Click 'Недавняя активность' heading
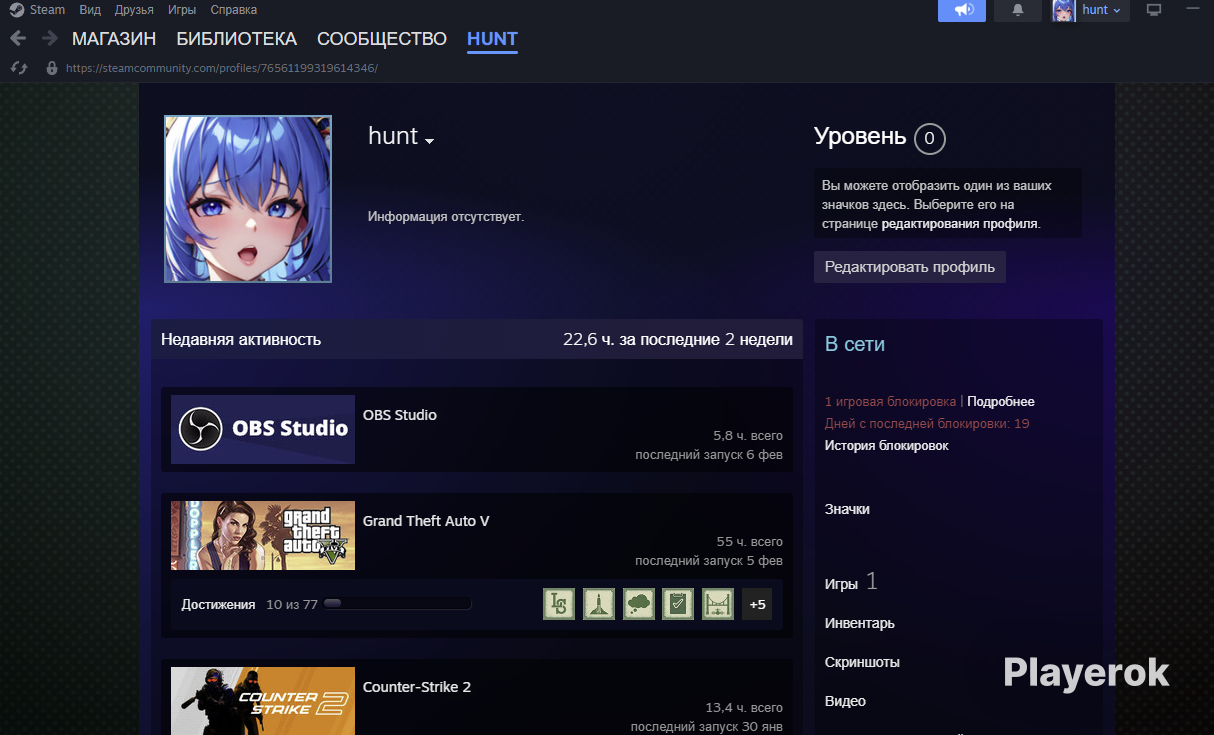The height and width of the screenshot is (735, 1214). point(241,339)
